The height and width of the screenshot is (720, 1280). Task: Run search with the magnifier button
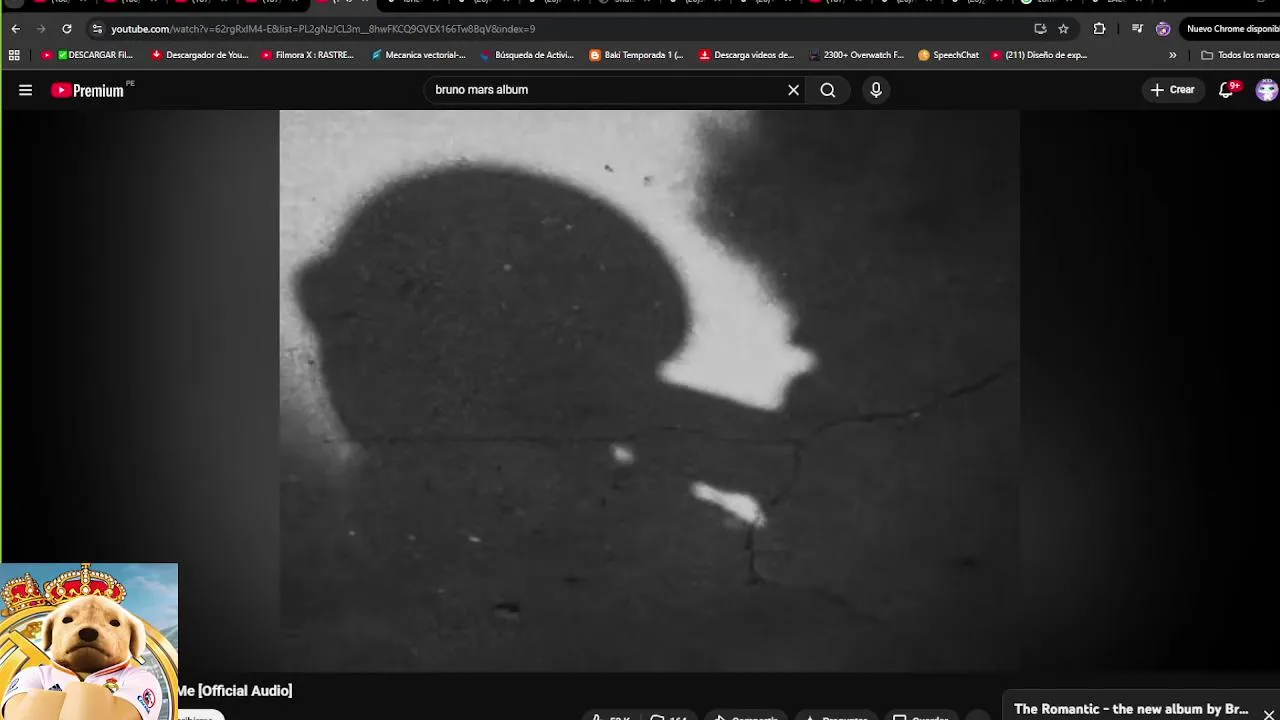[x=828, y=90]
